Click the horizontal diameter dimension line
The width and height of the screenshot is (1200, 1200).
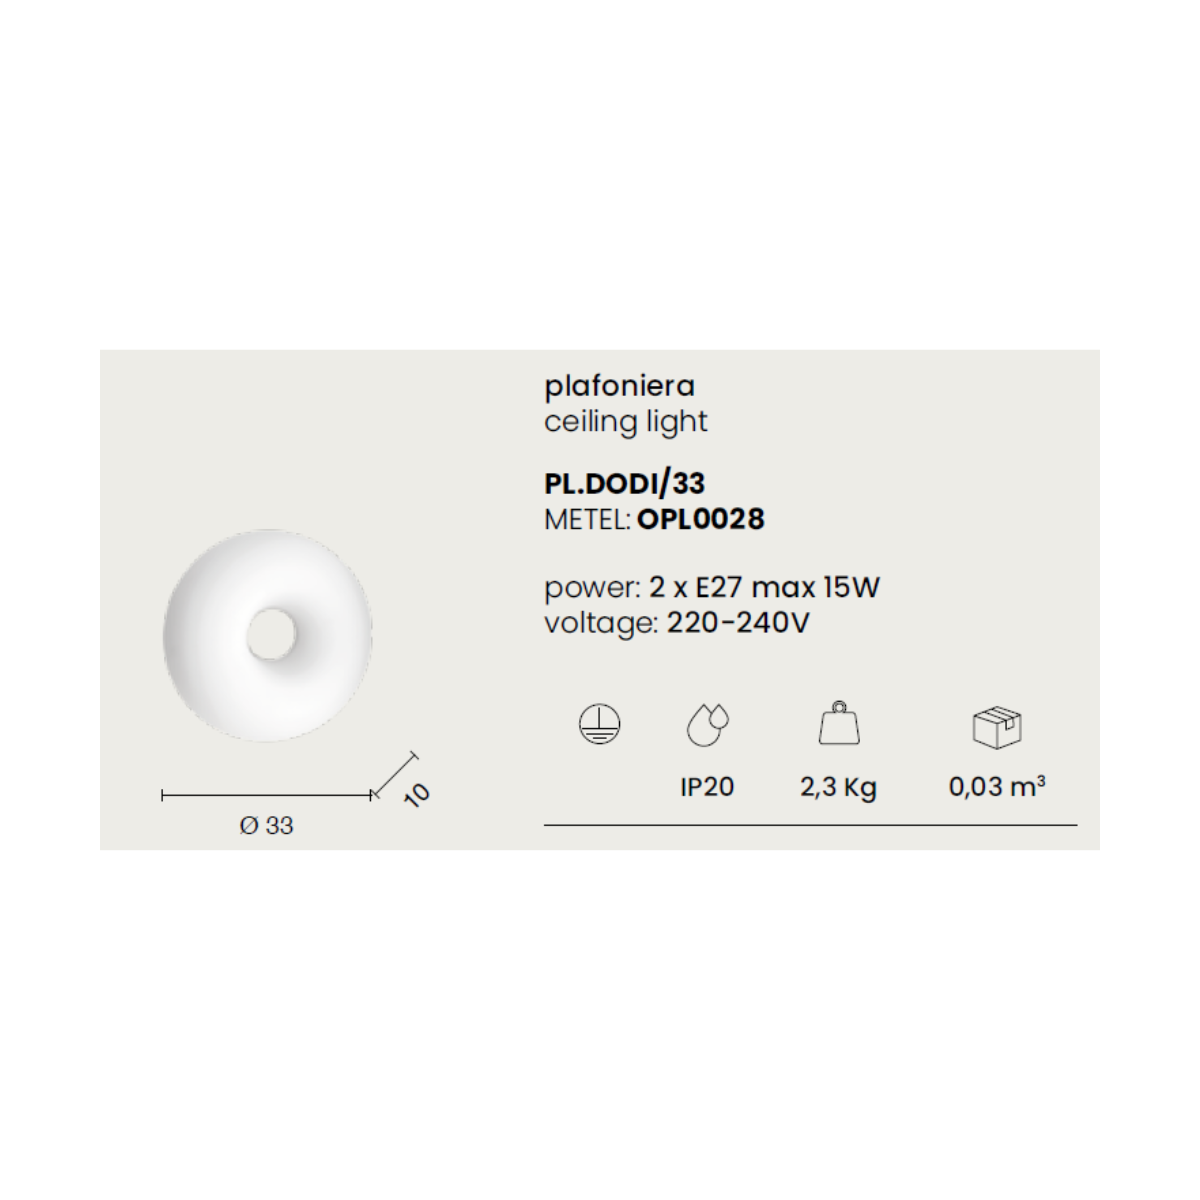tap(268, 795)
